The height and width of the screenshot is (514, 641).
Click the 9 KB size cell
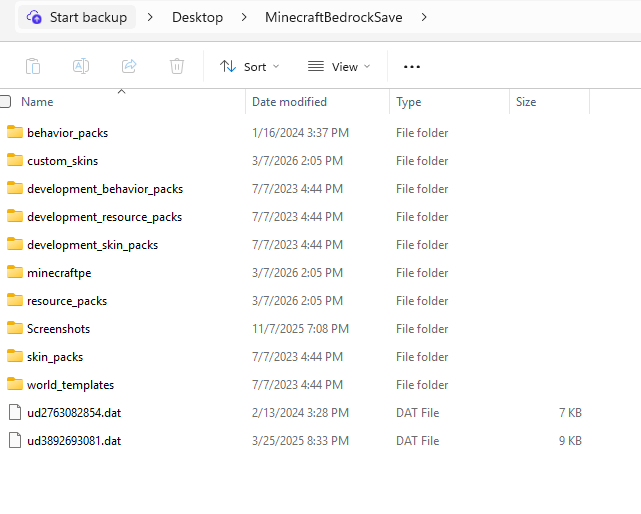pyautogui.click(x=570, y=441)
